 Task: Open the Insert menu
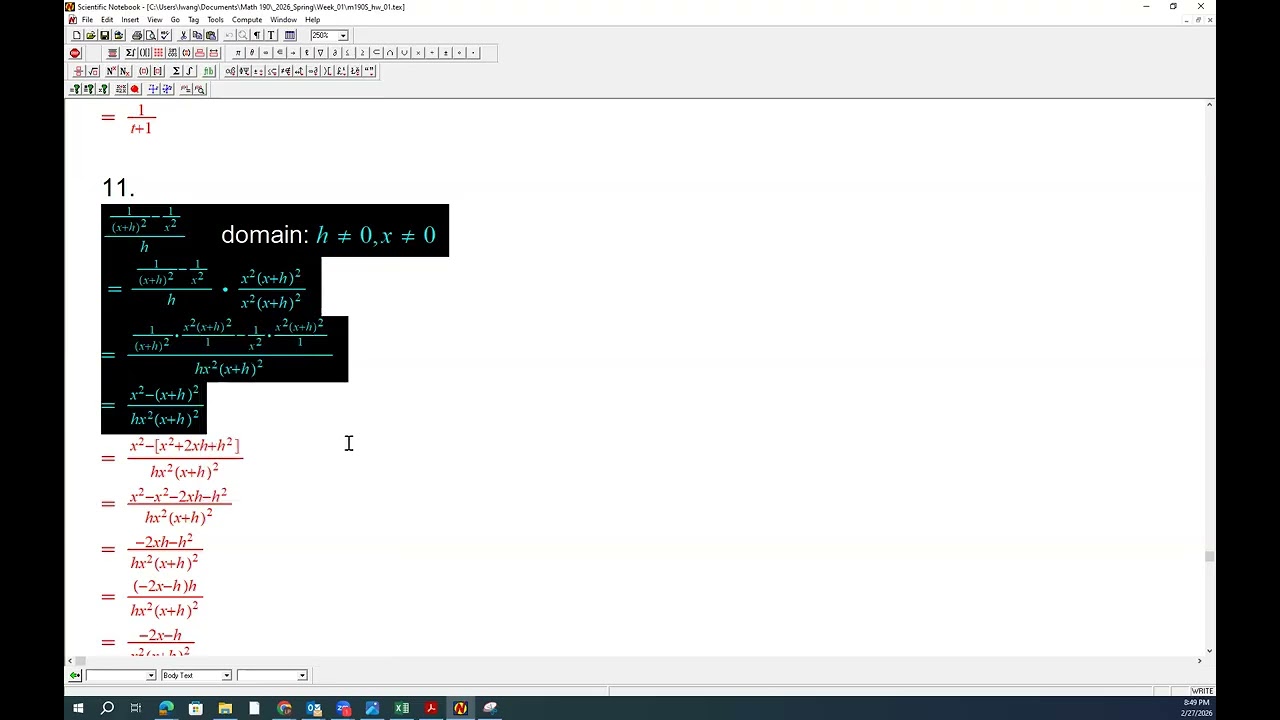point(130,20)
